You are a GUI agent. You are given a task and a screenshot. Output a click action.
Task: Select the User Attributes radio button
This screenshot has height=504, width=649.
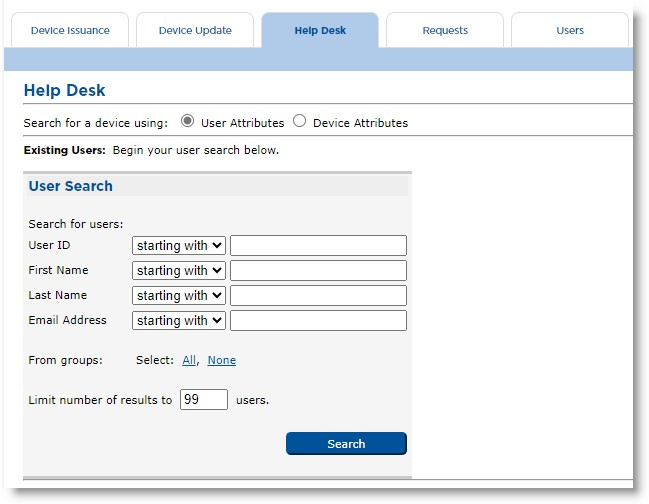[x=187, y=122]
